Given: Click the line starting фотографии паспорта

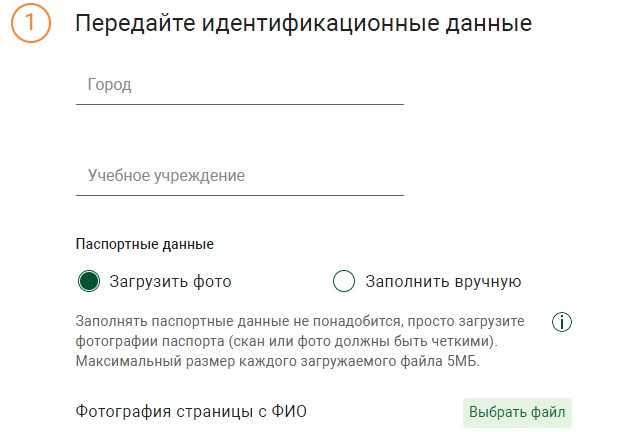Looking at the screenshot, I should (287, 342).
